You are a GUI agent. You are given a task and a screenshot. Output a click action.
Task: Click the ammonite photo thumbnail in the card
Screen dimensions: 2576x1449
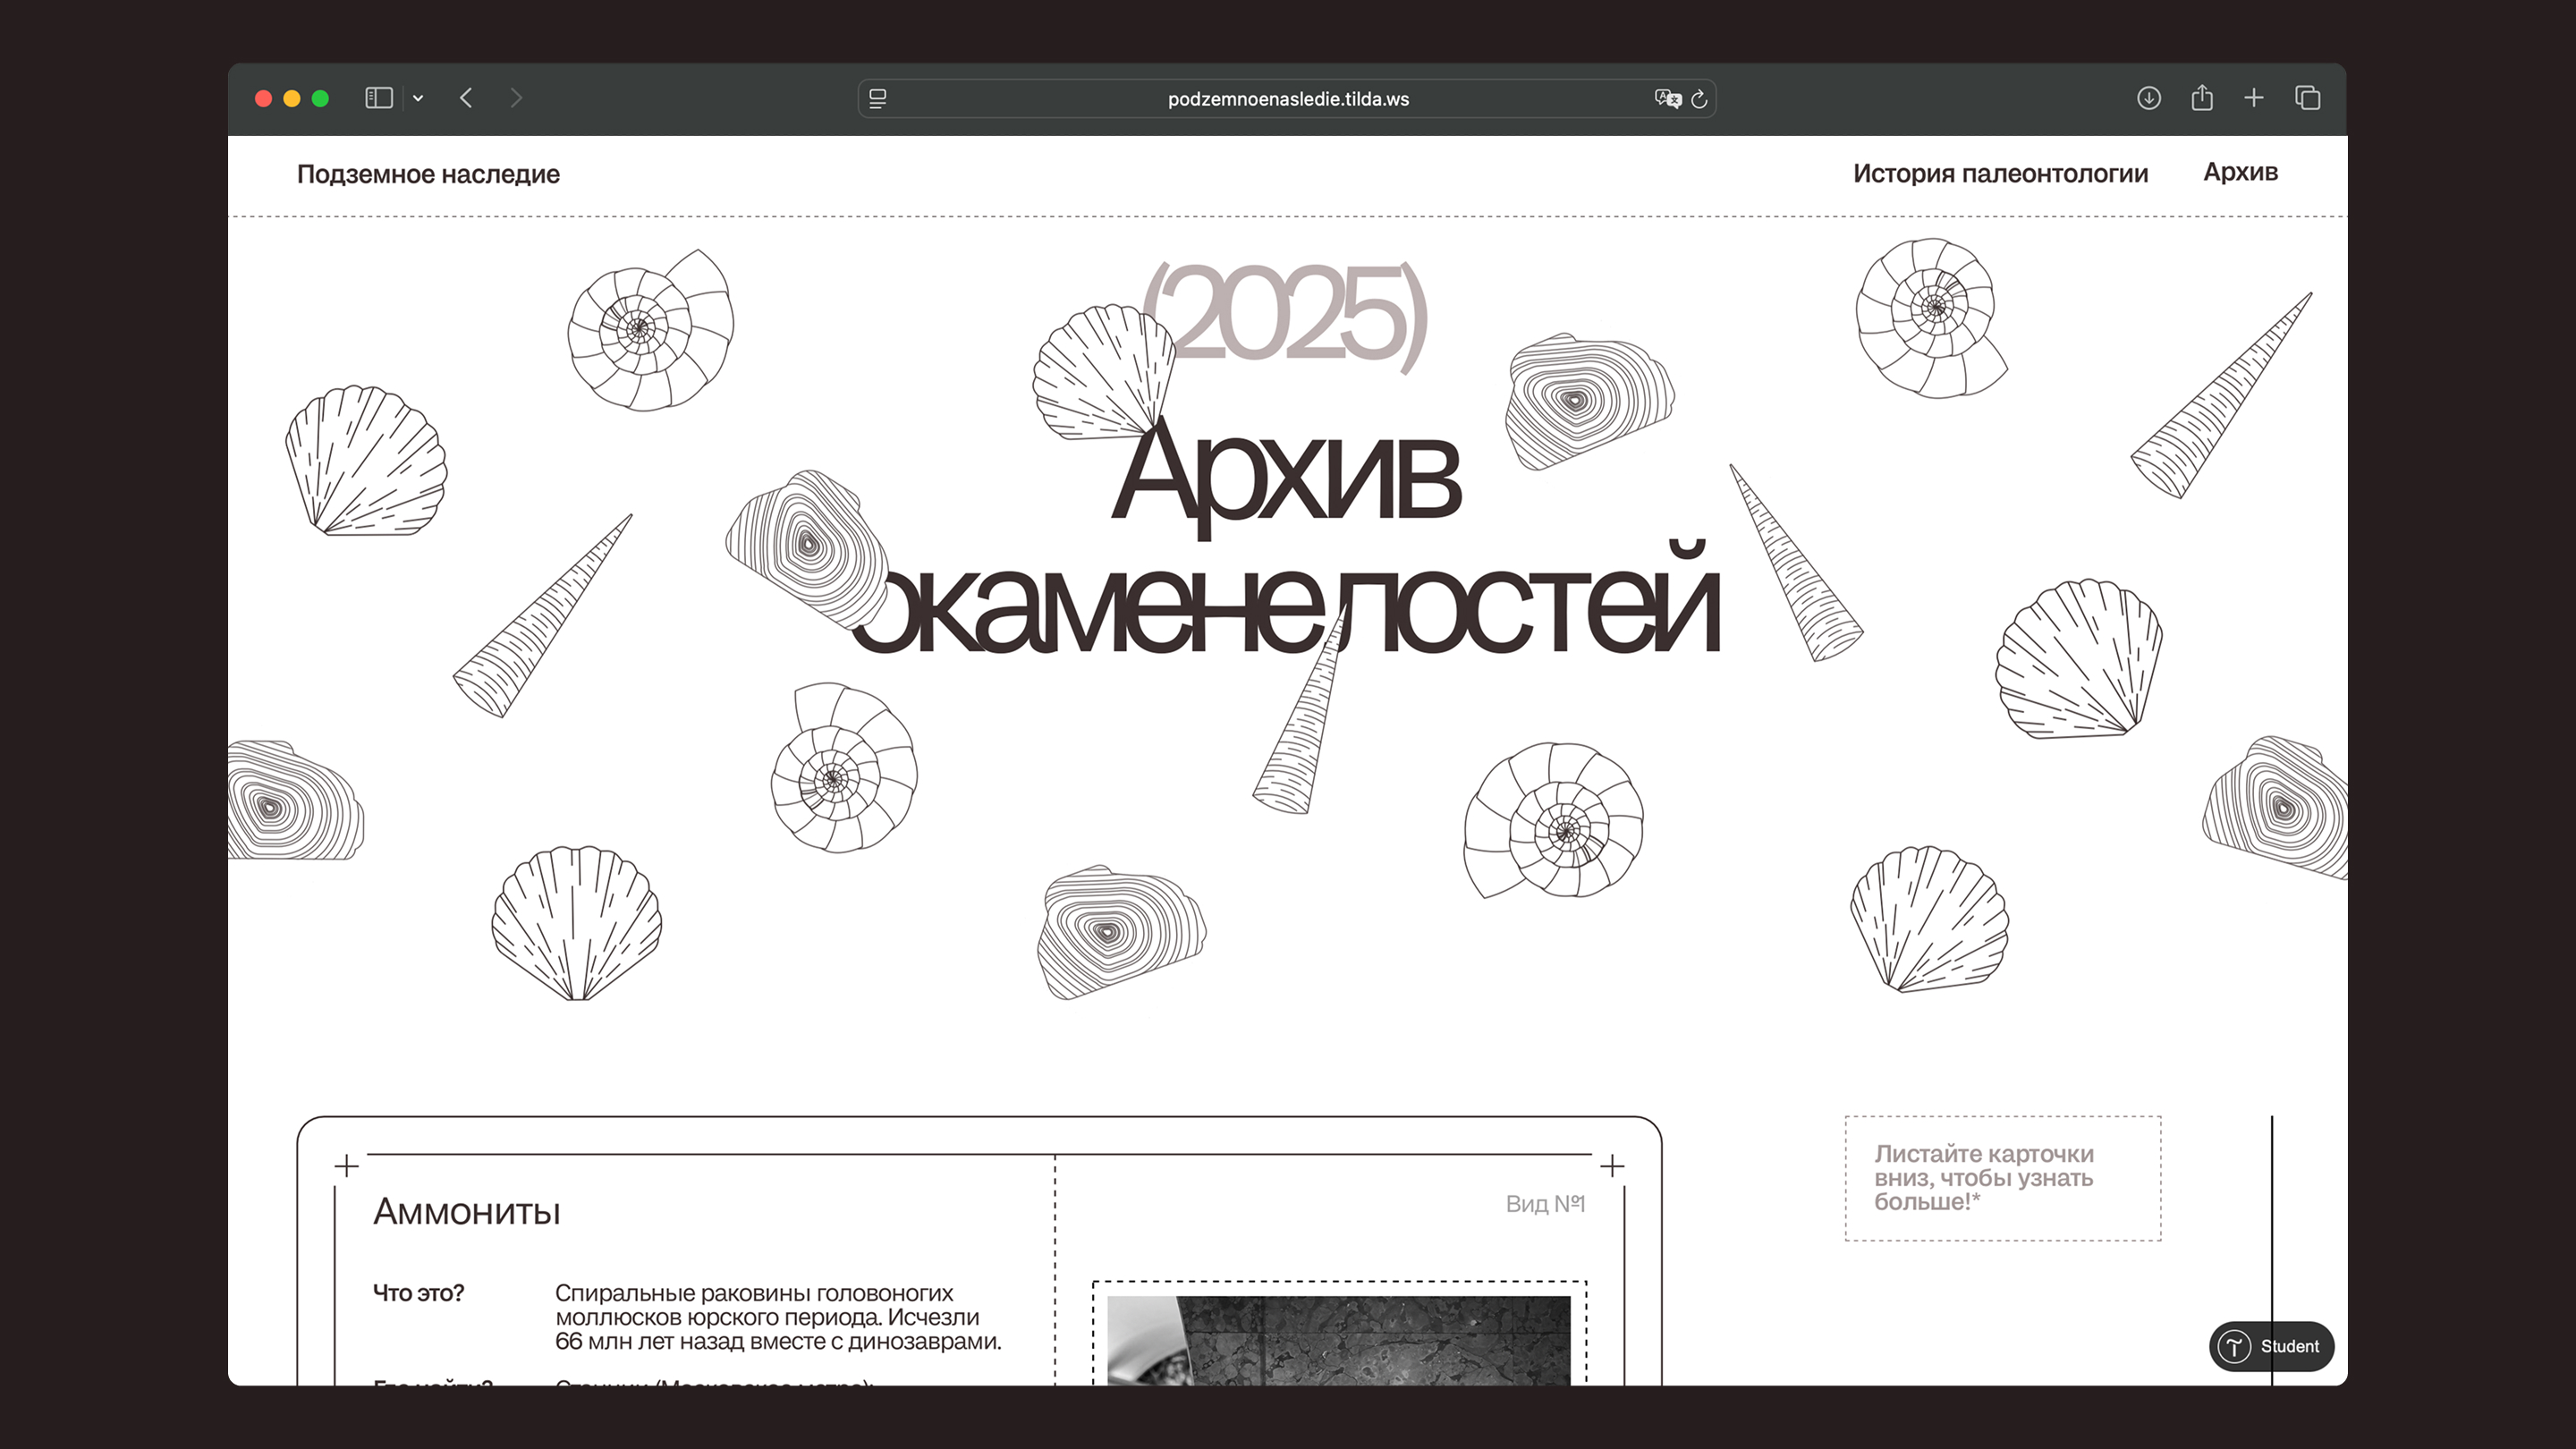click(1338, 1340)
